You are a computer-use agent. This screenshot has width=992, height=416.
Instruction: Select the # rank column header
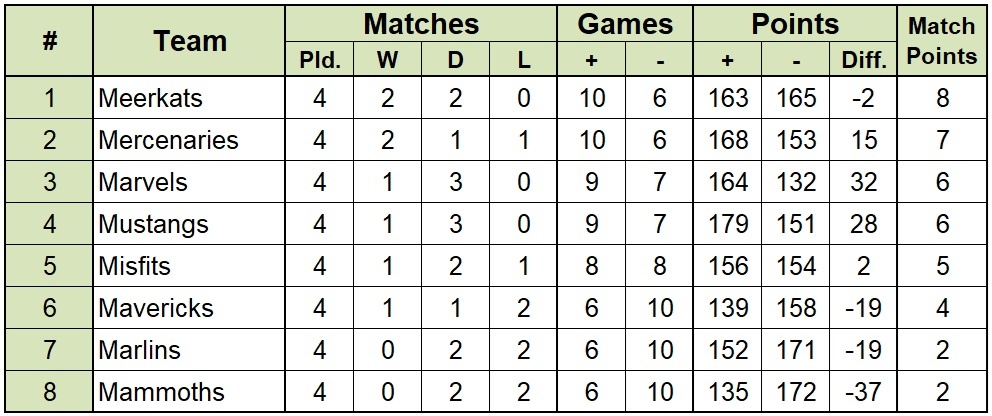[49, 41]
